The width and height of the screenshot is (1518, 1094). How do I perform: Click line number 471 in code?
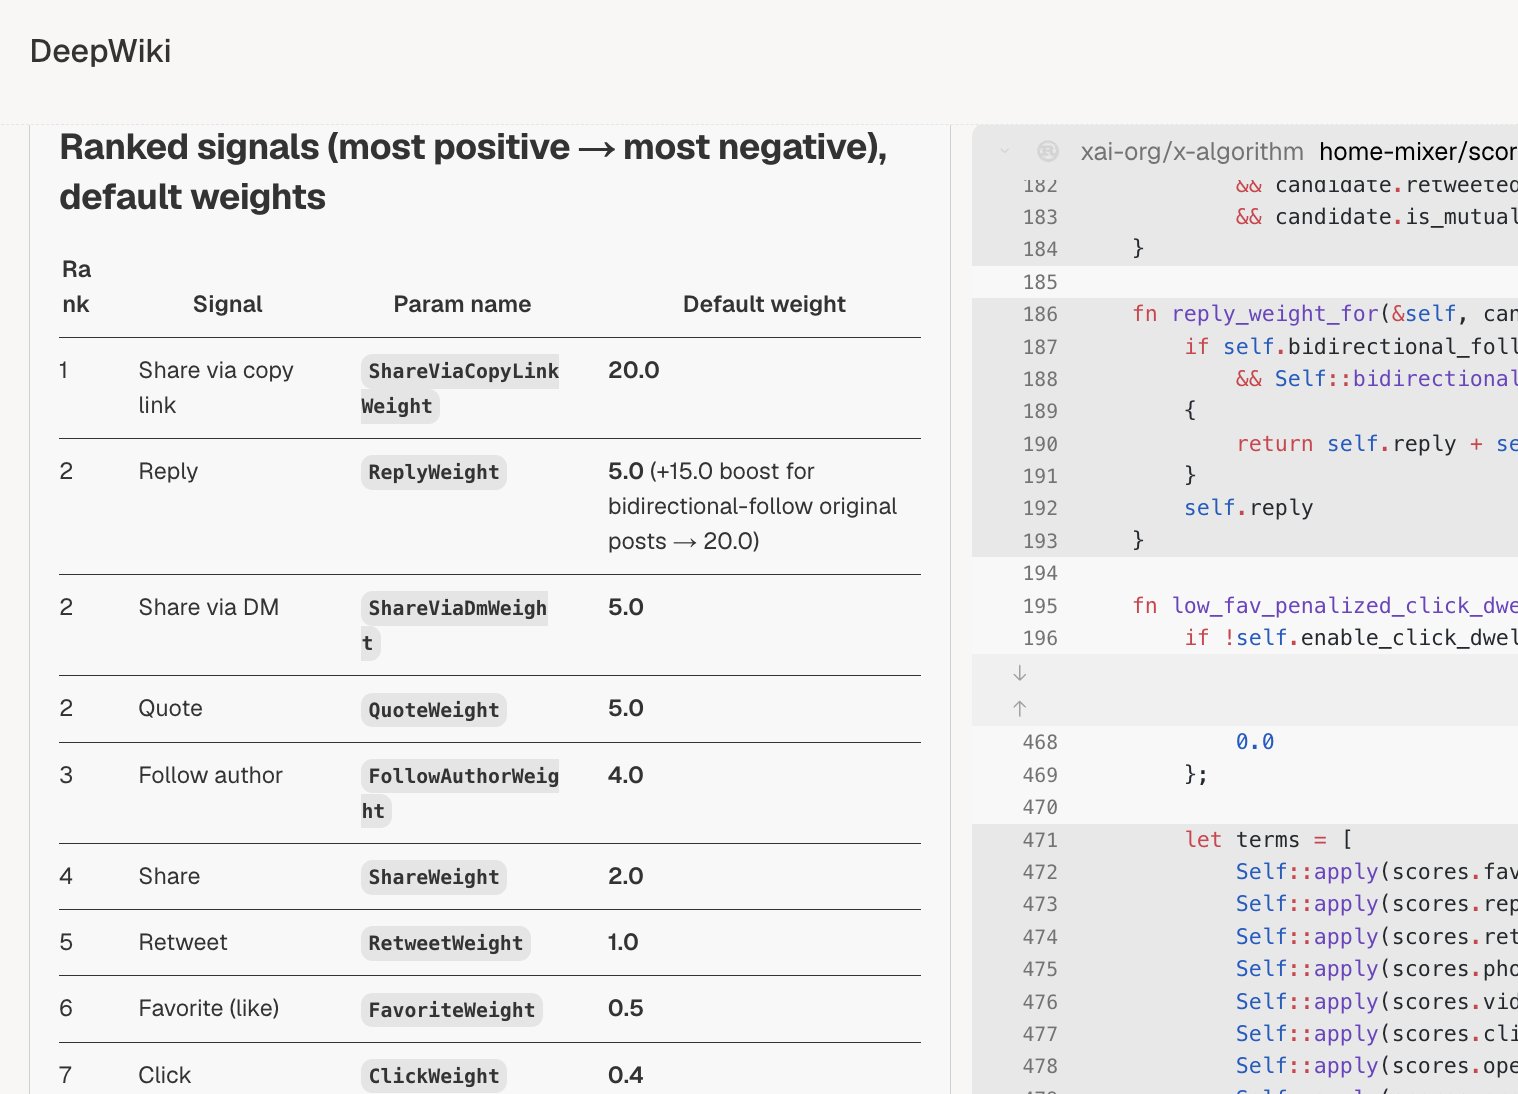[x=1040, y=840]
